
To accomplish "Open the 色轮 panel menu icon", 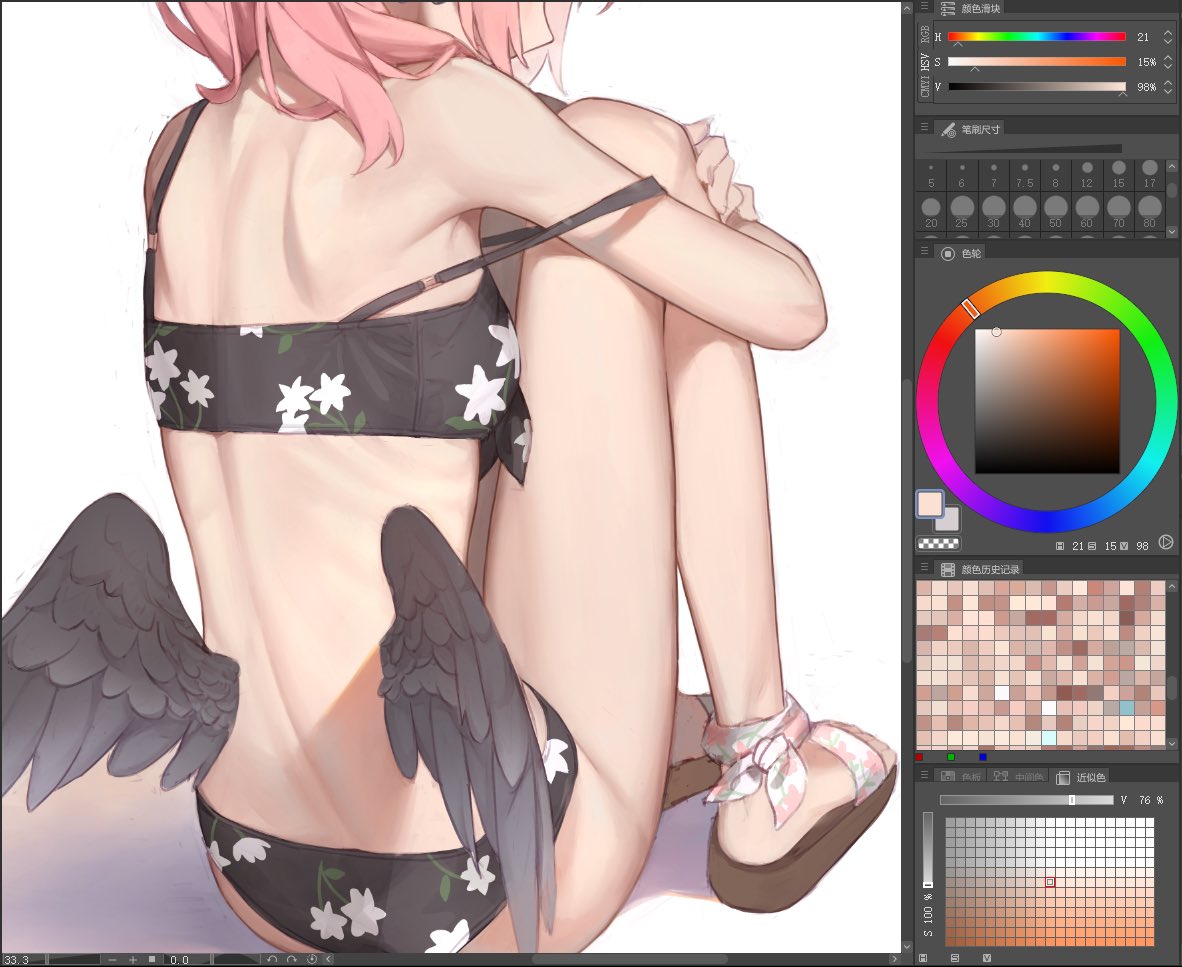I will [924, 251].
